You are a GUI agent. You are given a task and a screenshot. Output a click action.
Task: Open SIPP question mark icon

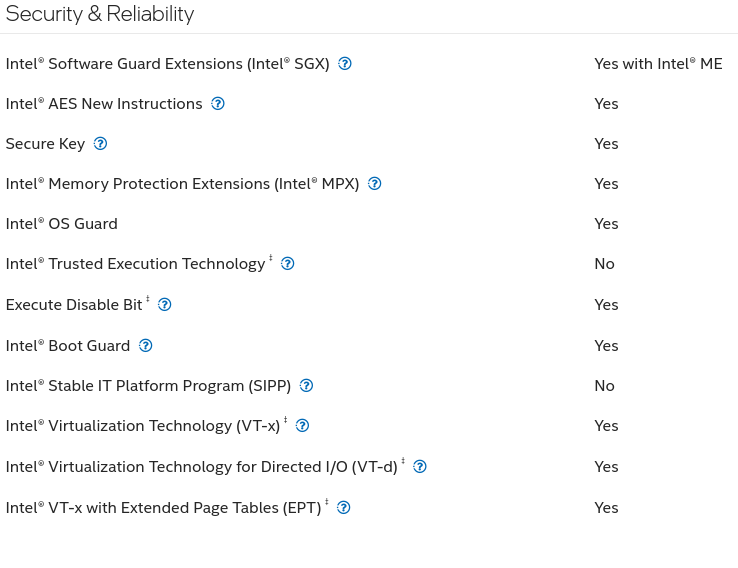[x=306, y=385]
